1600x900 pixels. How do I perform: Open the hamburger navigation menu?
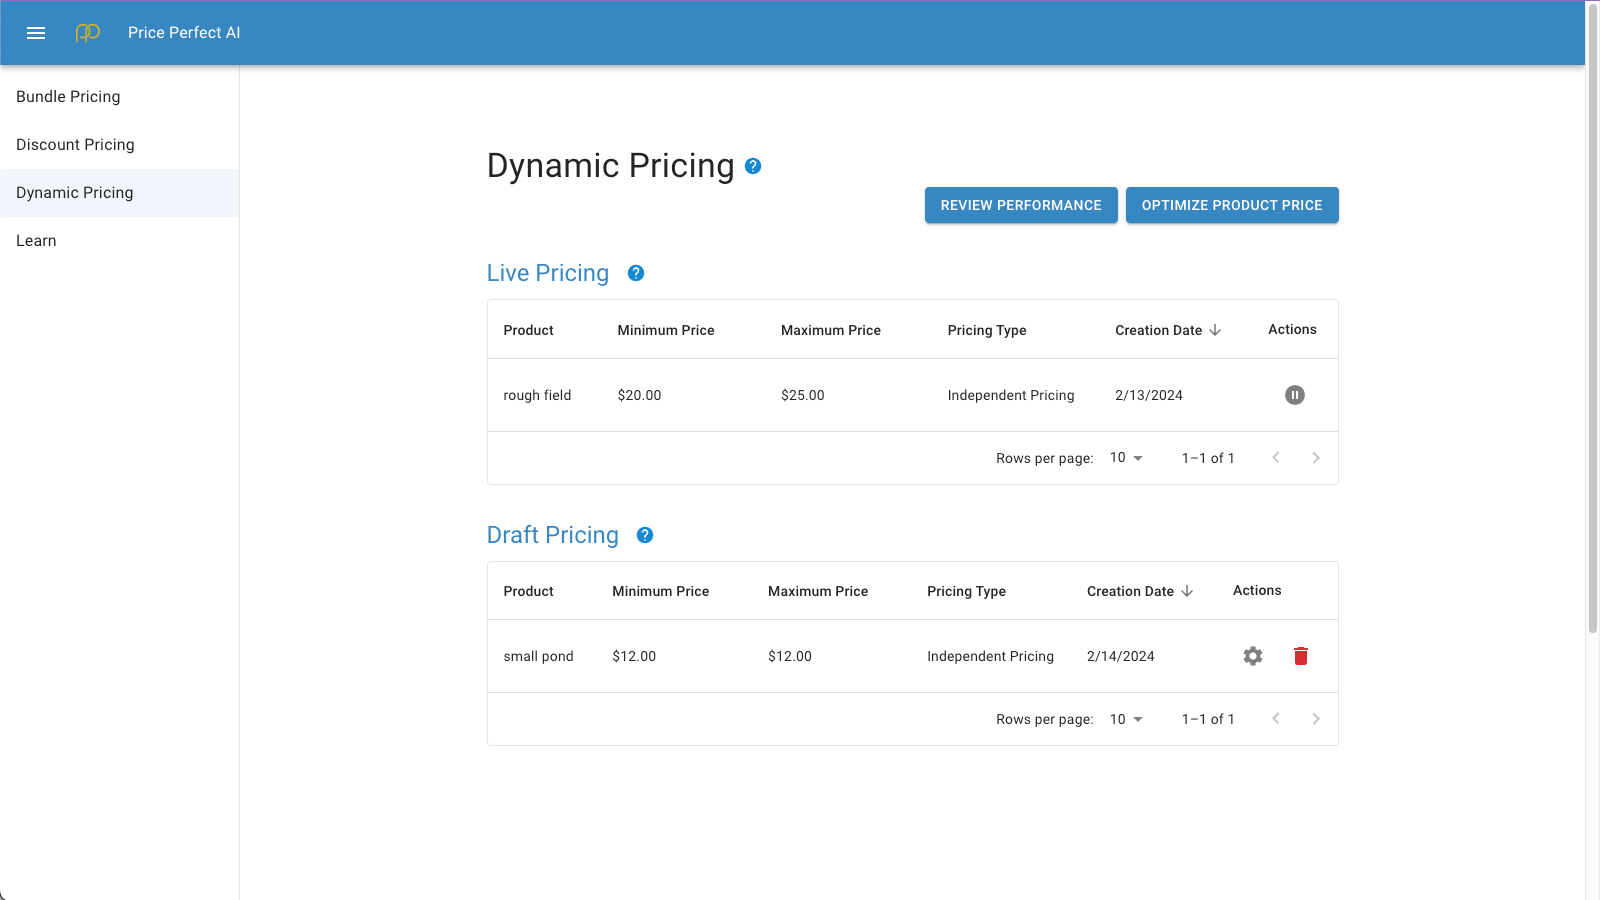click(x=36, y=32)
